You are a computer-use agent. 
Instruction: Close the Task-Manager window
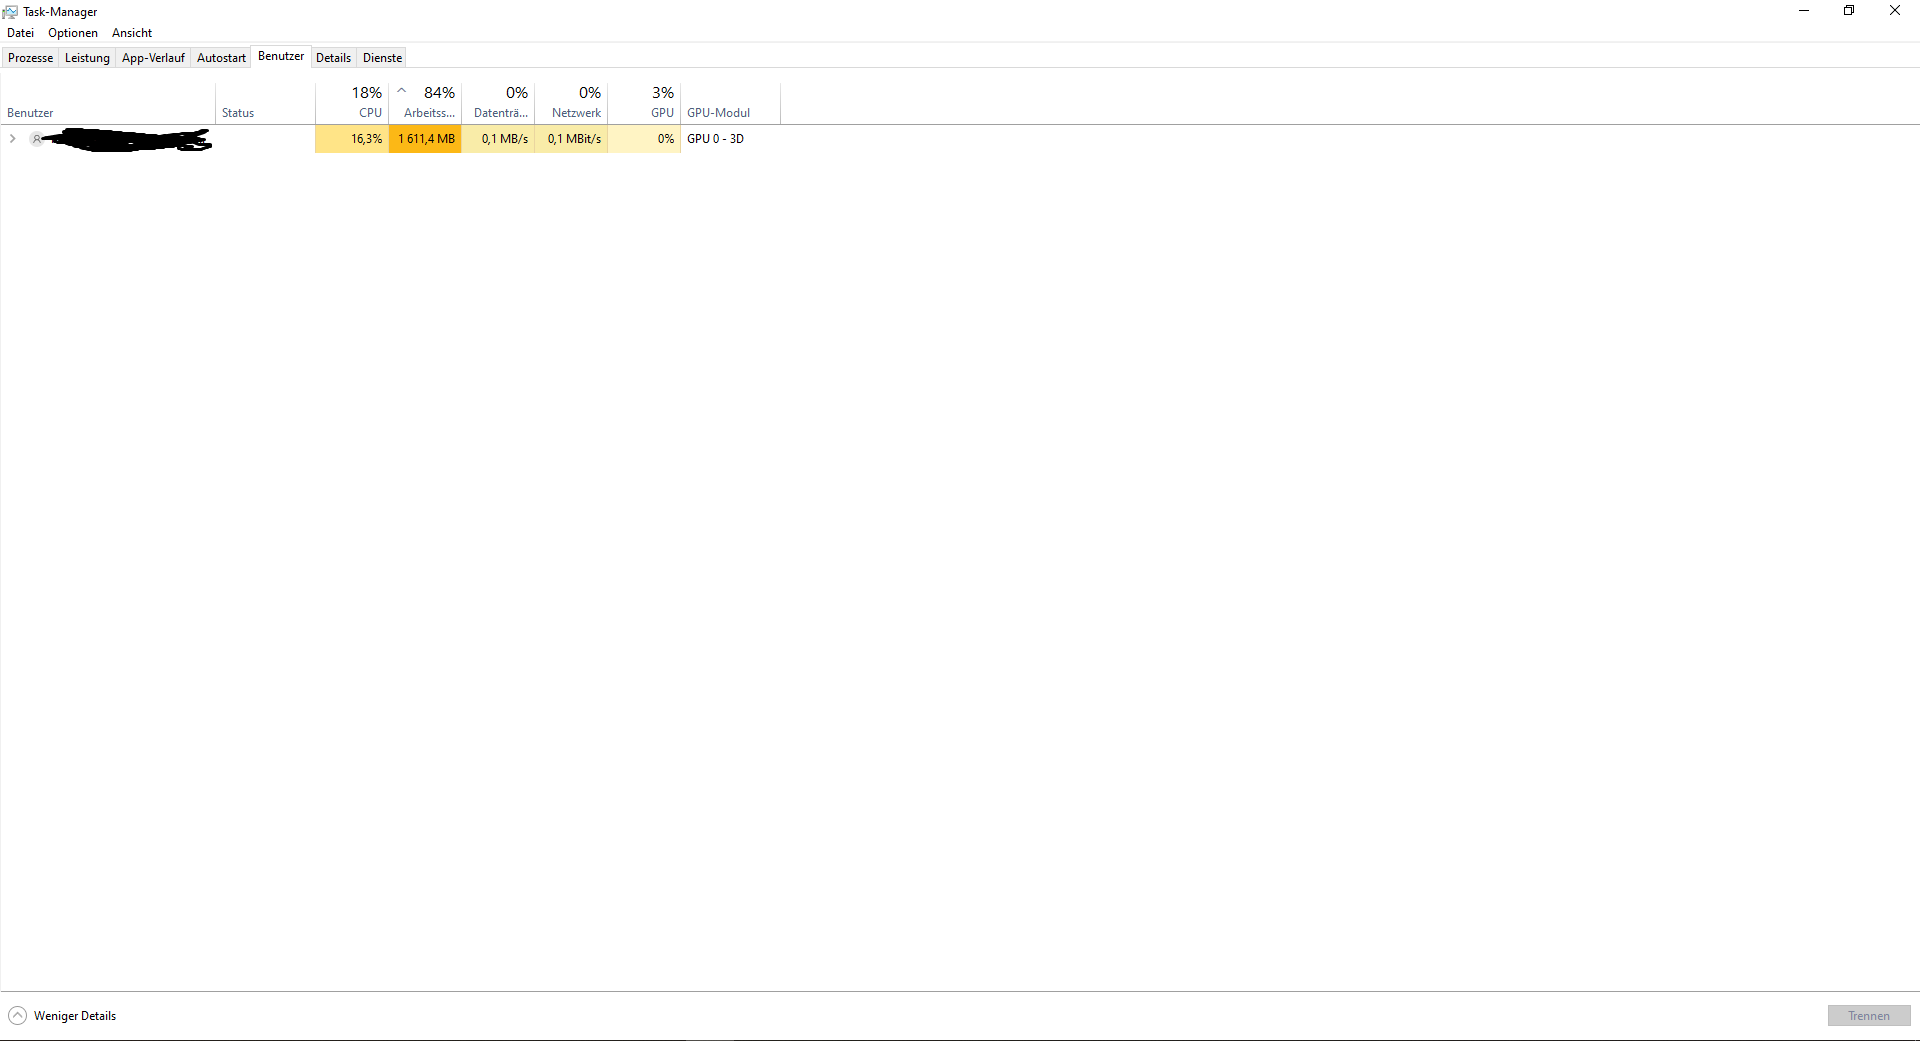[1895, 11]
